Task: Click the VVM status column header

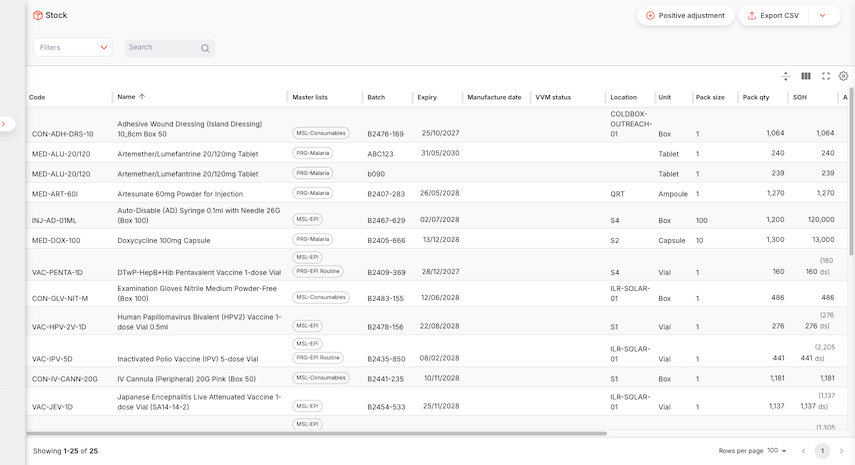Action: [x=553, y=97]
